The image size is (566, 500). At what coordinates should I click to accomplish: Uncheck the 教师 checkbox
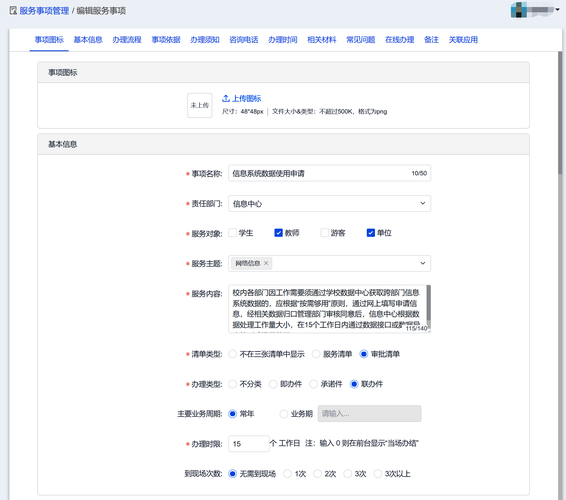[x=278, y=233]
